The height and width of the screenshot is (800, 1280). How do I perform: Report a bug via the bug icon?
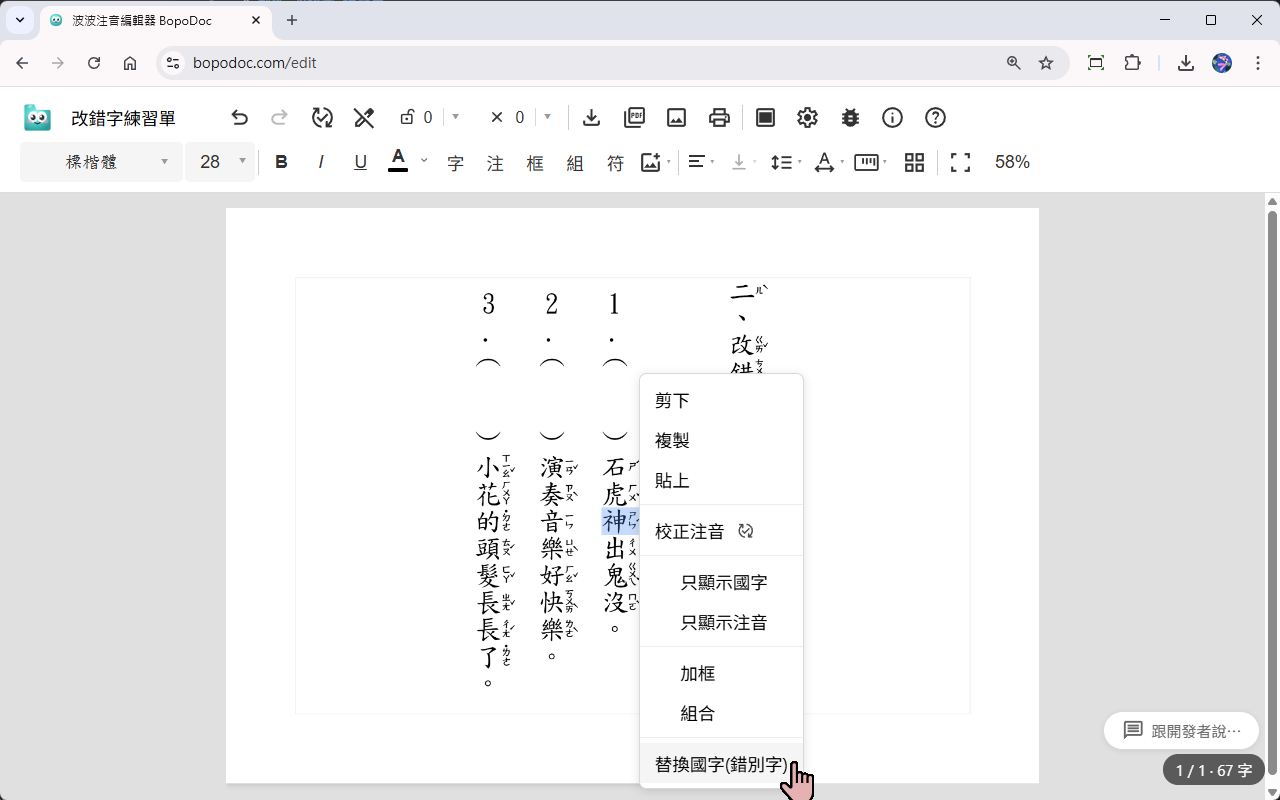pyautogui.click(x=849, y=117)
